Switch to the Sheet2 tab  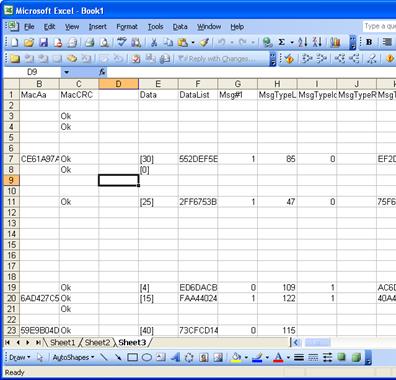pyautogui.click(x=97, y=342)
